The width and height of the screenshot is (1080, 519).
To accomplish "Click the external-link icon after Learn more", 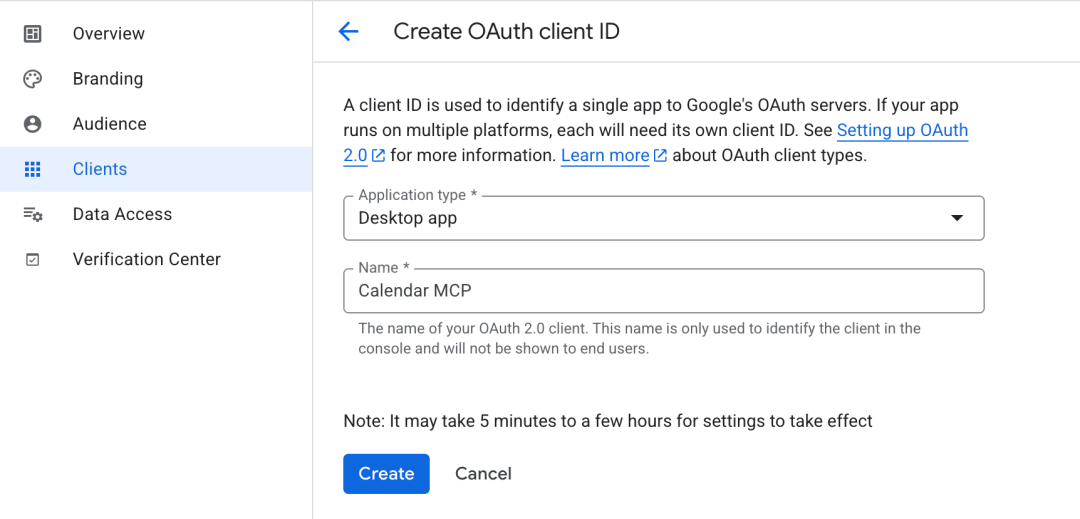I will click(660, 156).
